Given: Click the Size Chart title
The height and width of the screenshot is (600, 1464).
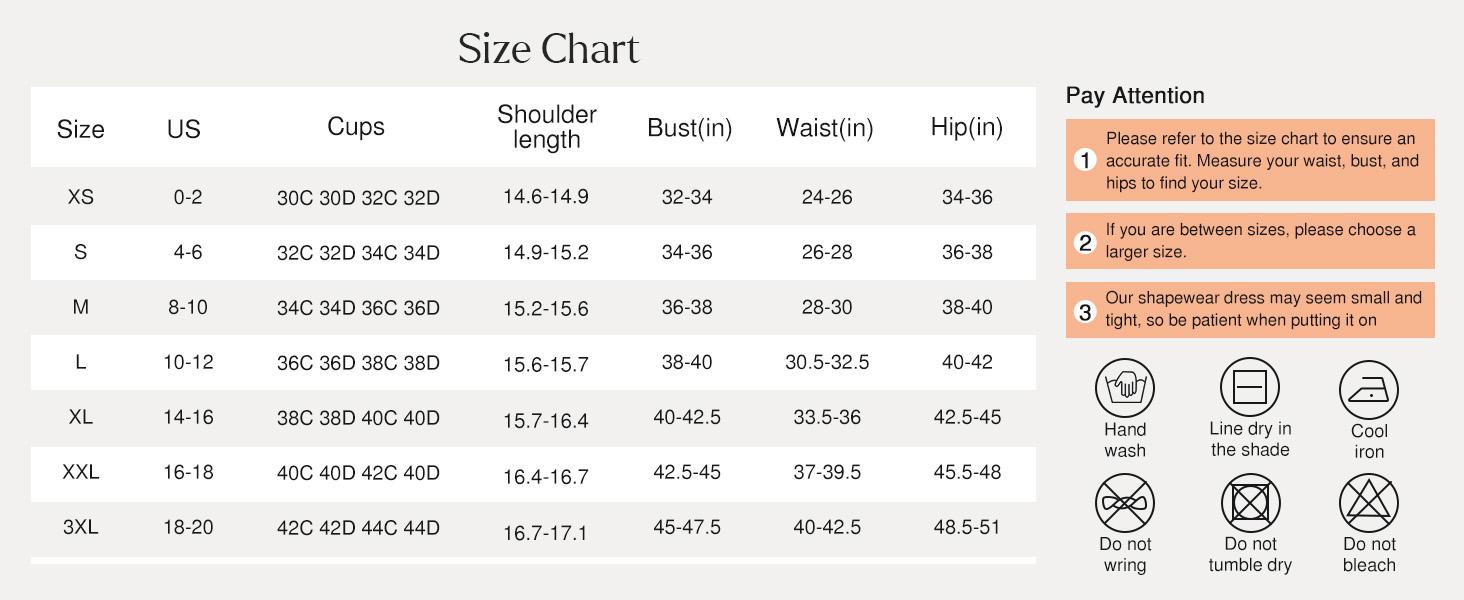Looking at the screenshot, I should point(548,49).
